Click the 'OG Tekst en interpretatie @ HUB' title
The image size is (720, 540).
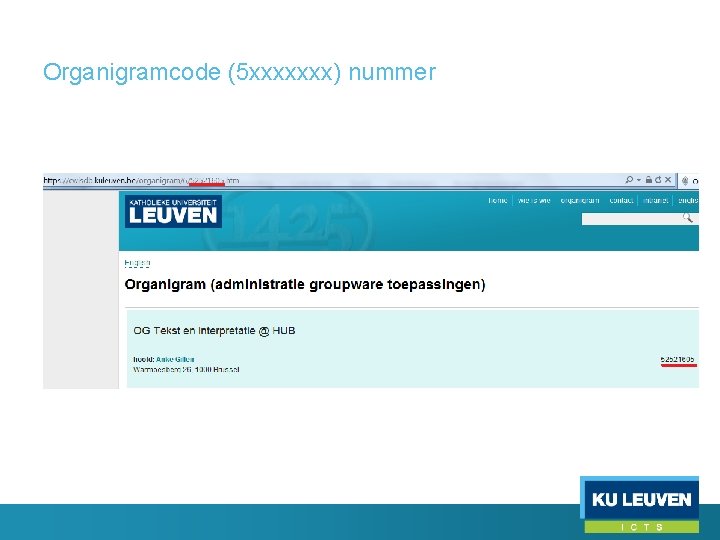[214, 331]
